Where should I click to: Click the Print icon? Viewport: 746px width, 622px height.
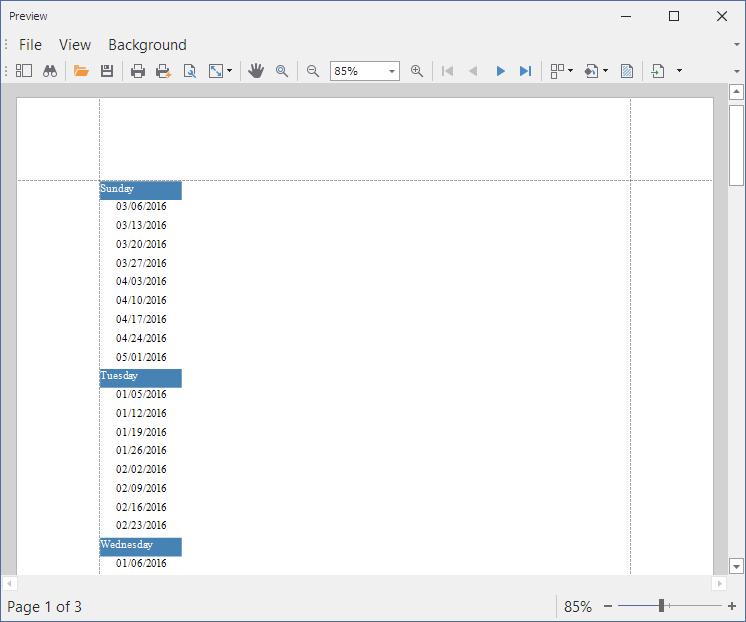click(x=138, y=71)
